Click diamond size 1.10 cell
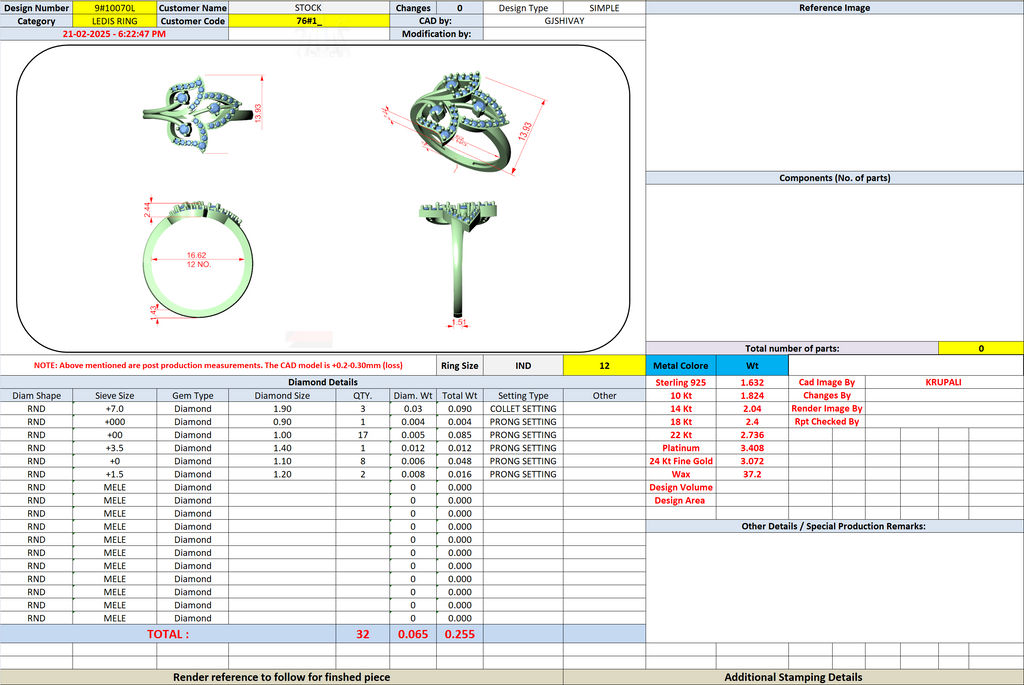This screenshot has width=1024, height=685. click(x=282, y=461)
